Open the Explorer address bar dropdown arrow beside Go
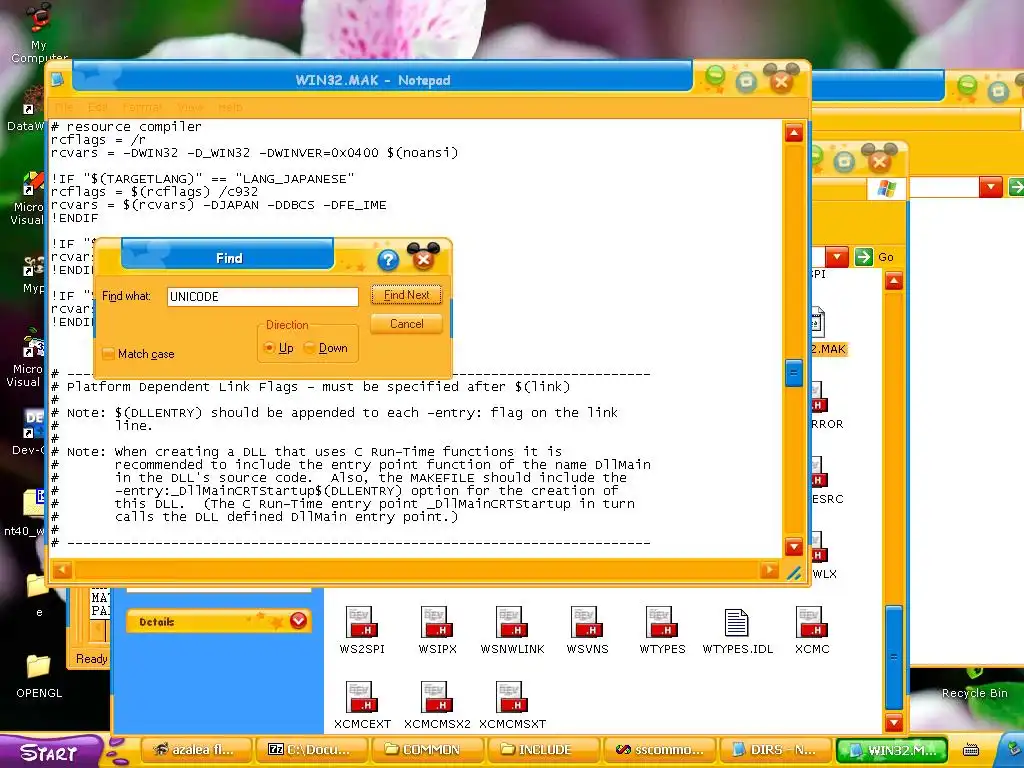Viewport: 1024px width, 768px height. coord(837,257)
